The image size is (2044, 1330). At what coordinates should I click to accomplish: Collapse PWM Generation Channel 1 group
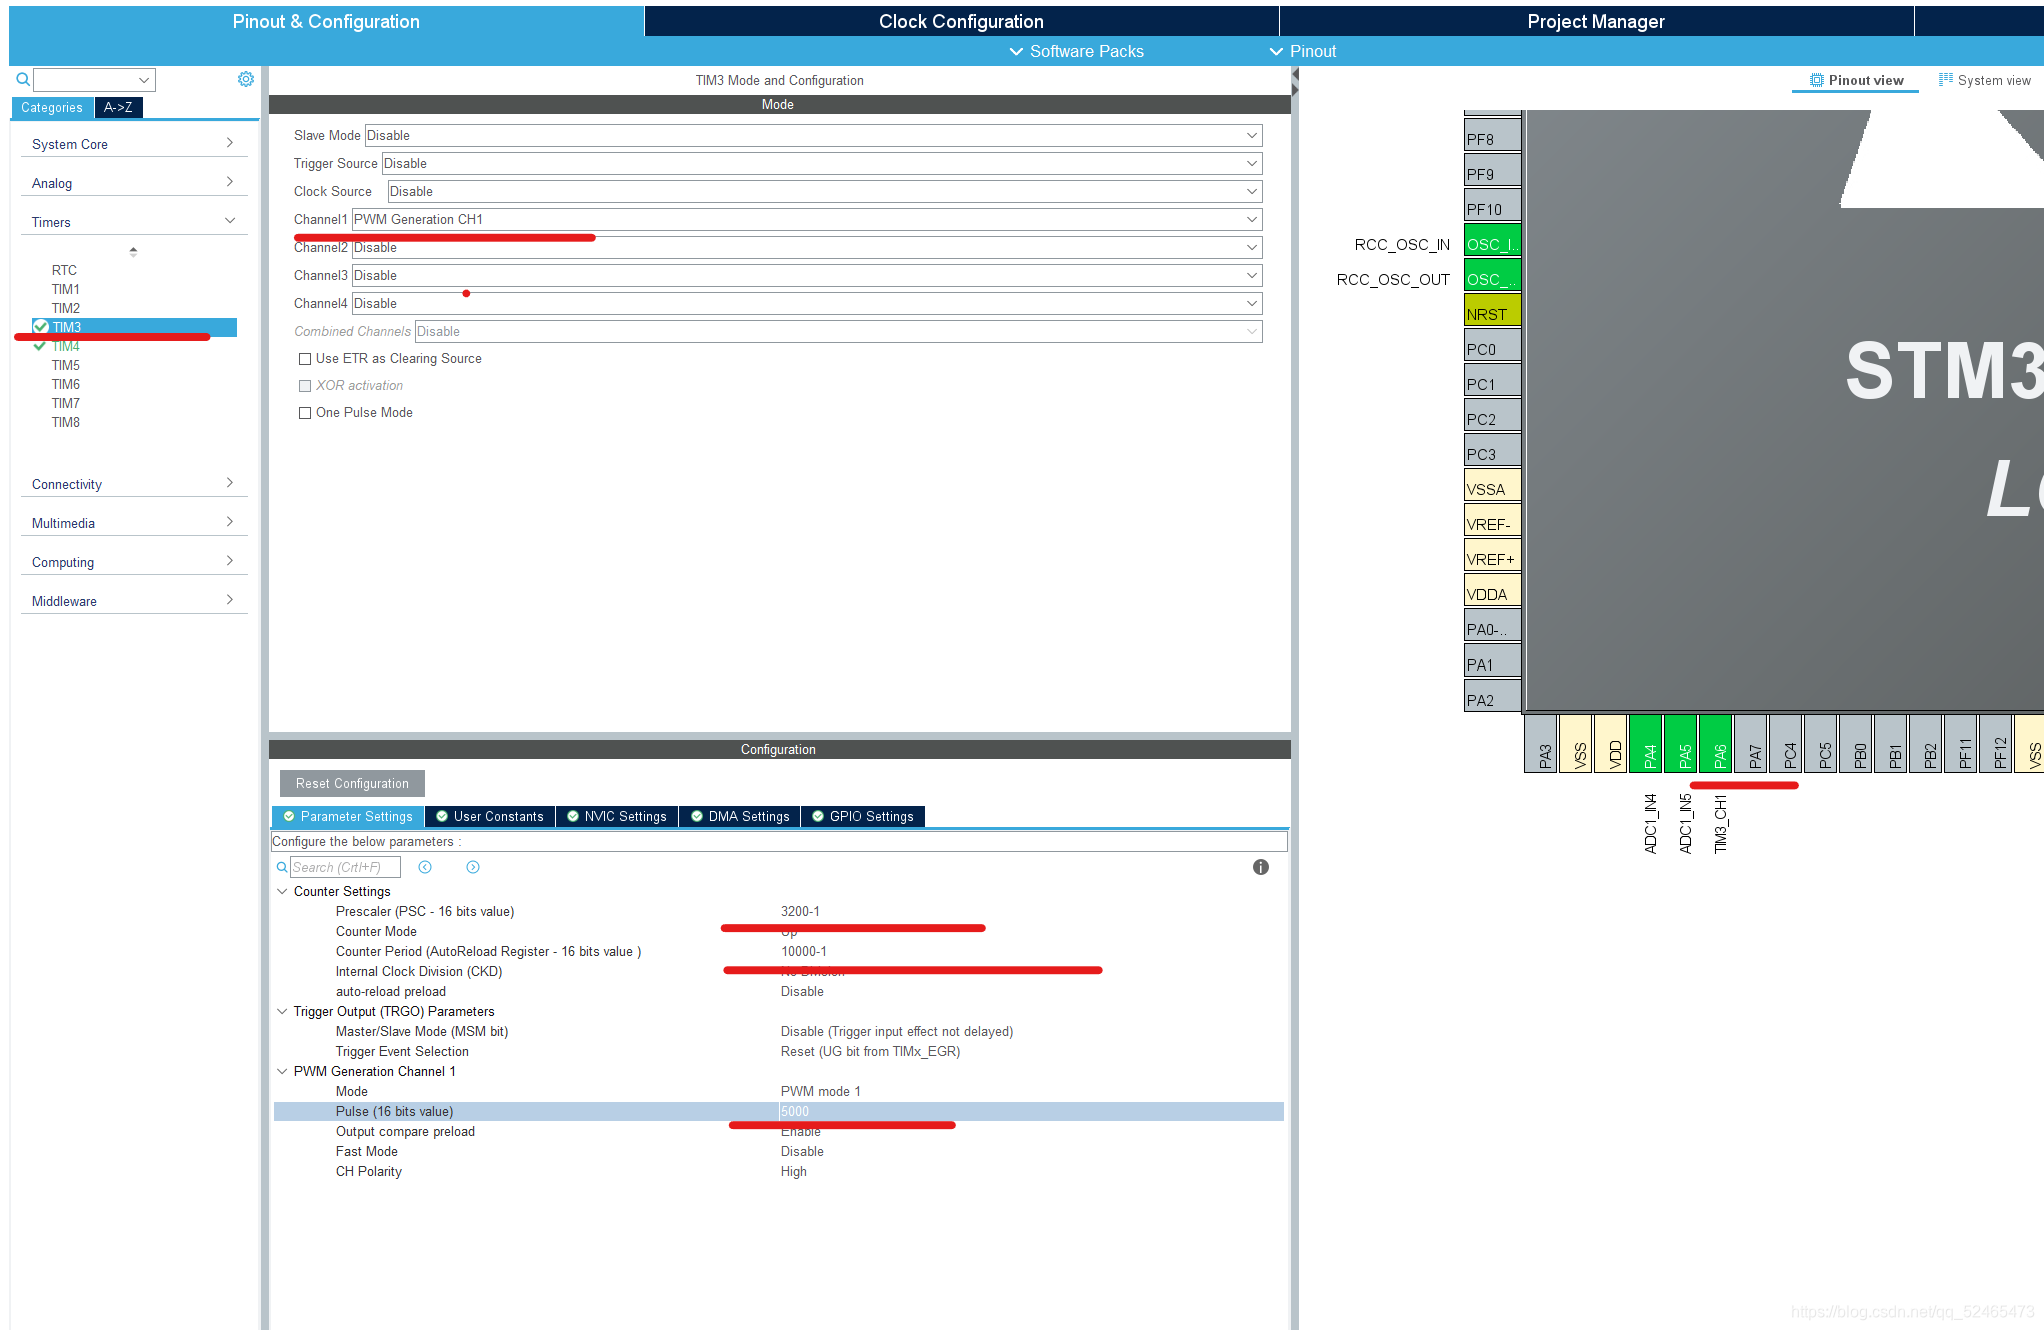[282, 1071]
